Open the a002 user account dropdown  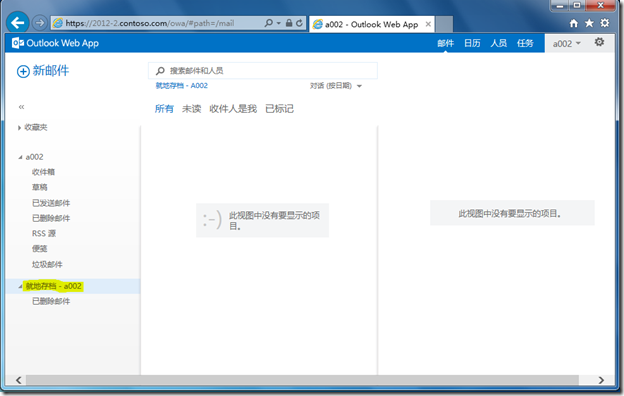pos(567,43)
